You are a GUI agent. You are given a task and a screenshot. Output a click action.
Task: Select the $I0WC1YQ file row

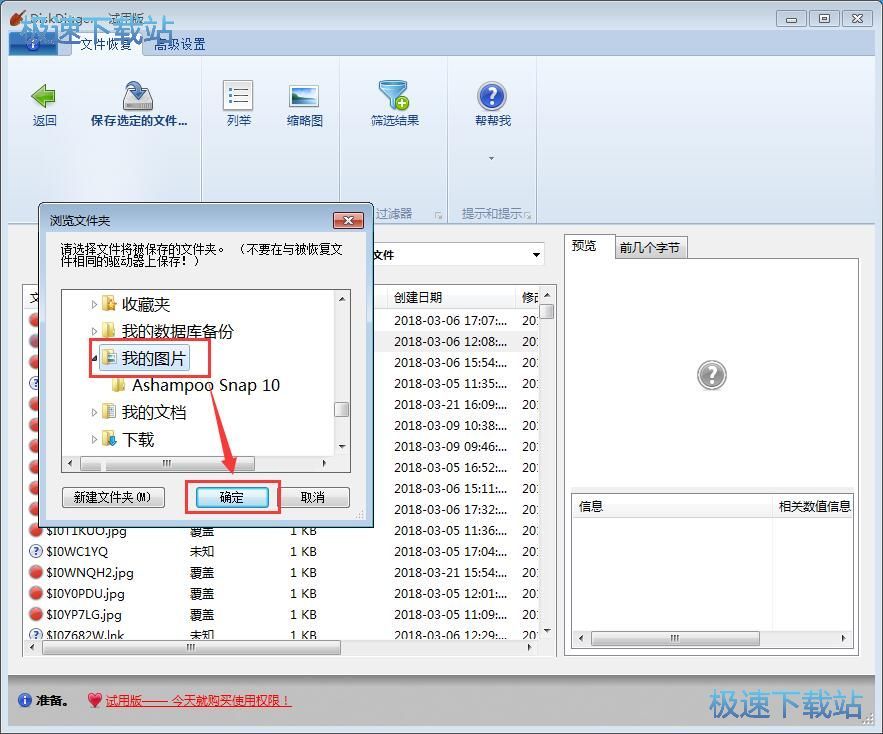[282, 551]
